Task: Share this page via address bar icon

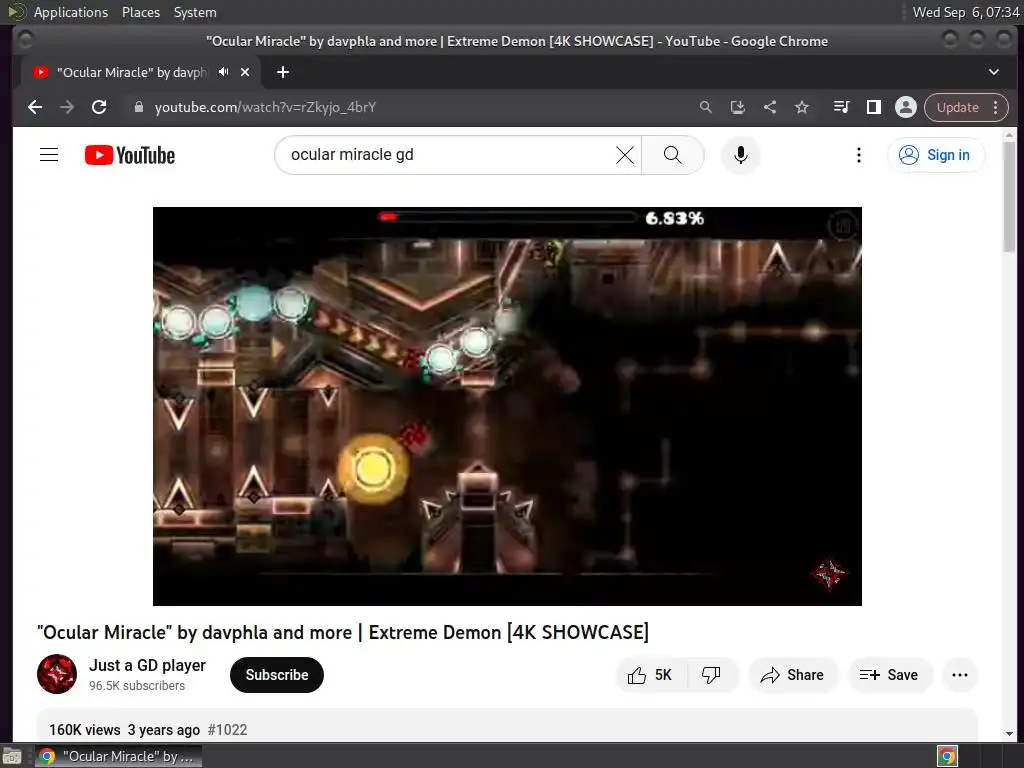Action: 770,107
